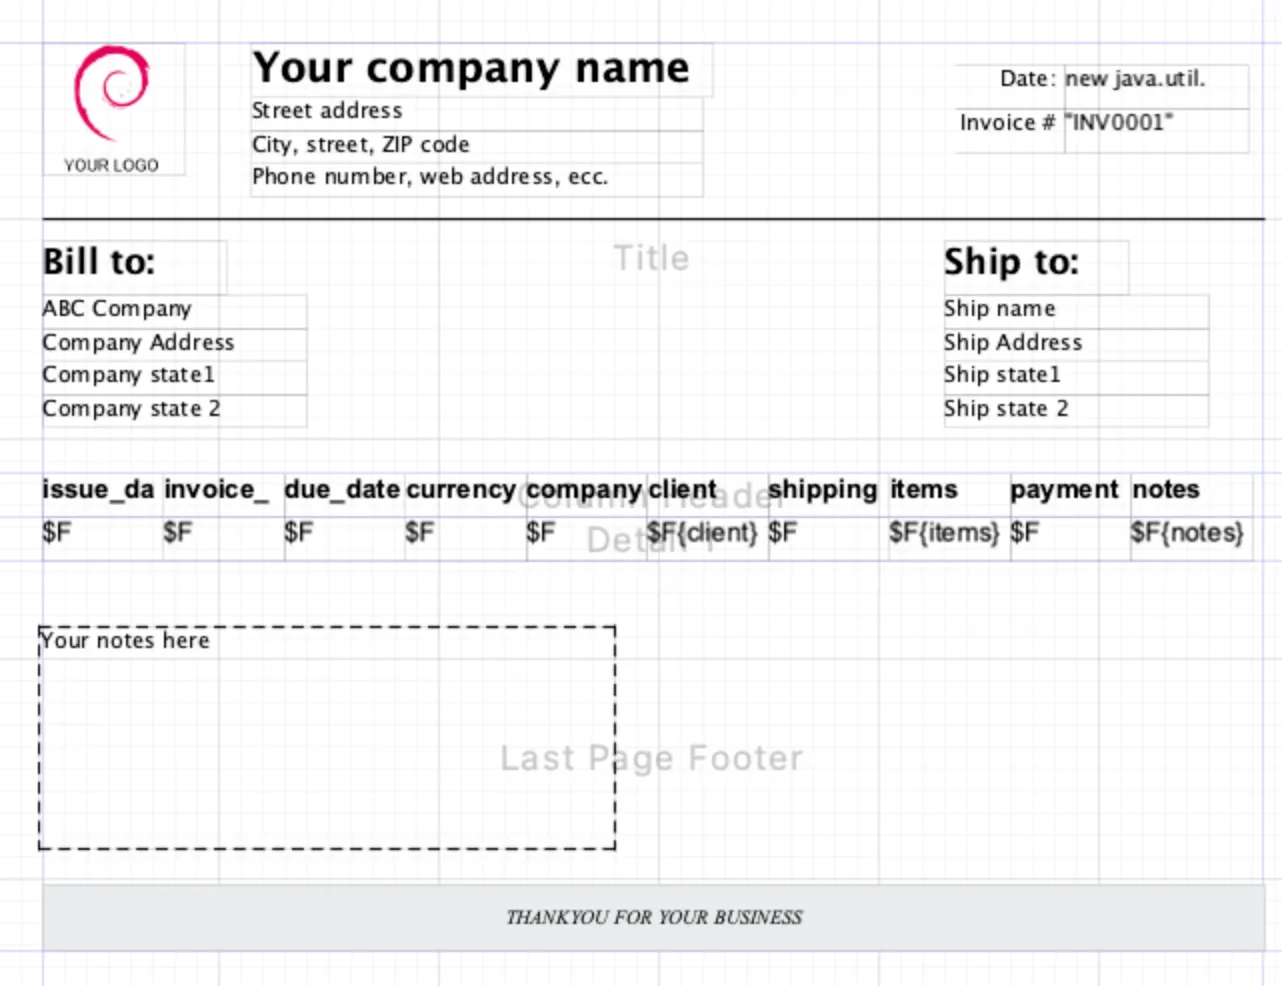Select the issue_da column header
Image resolution: width=1282 pixels, height=986 pixels.
98,490
